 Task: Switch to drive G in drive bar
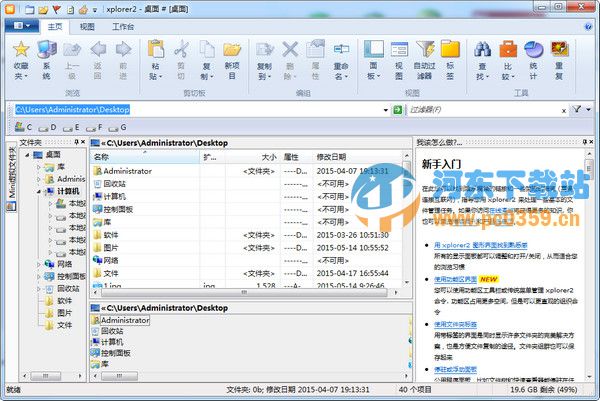pos(117,127)
